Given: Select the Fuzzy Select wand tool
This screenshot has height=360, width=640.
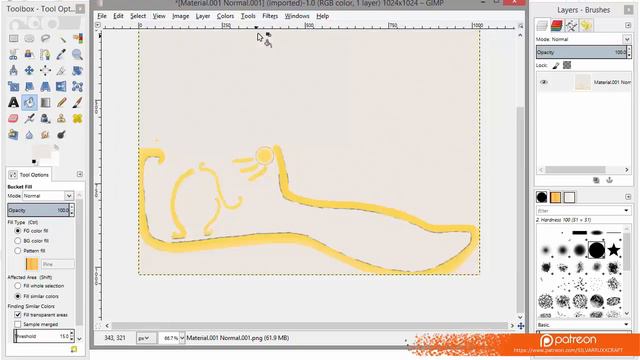Looking at the screenshot, I should point(62,39).
